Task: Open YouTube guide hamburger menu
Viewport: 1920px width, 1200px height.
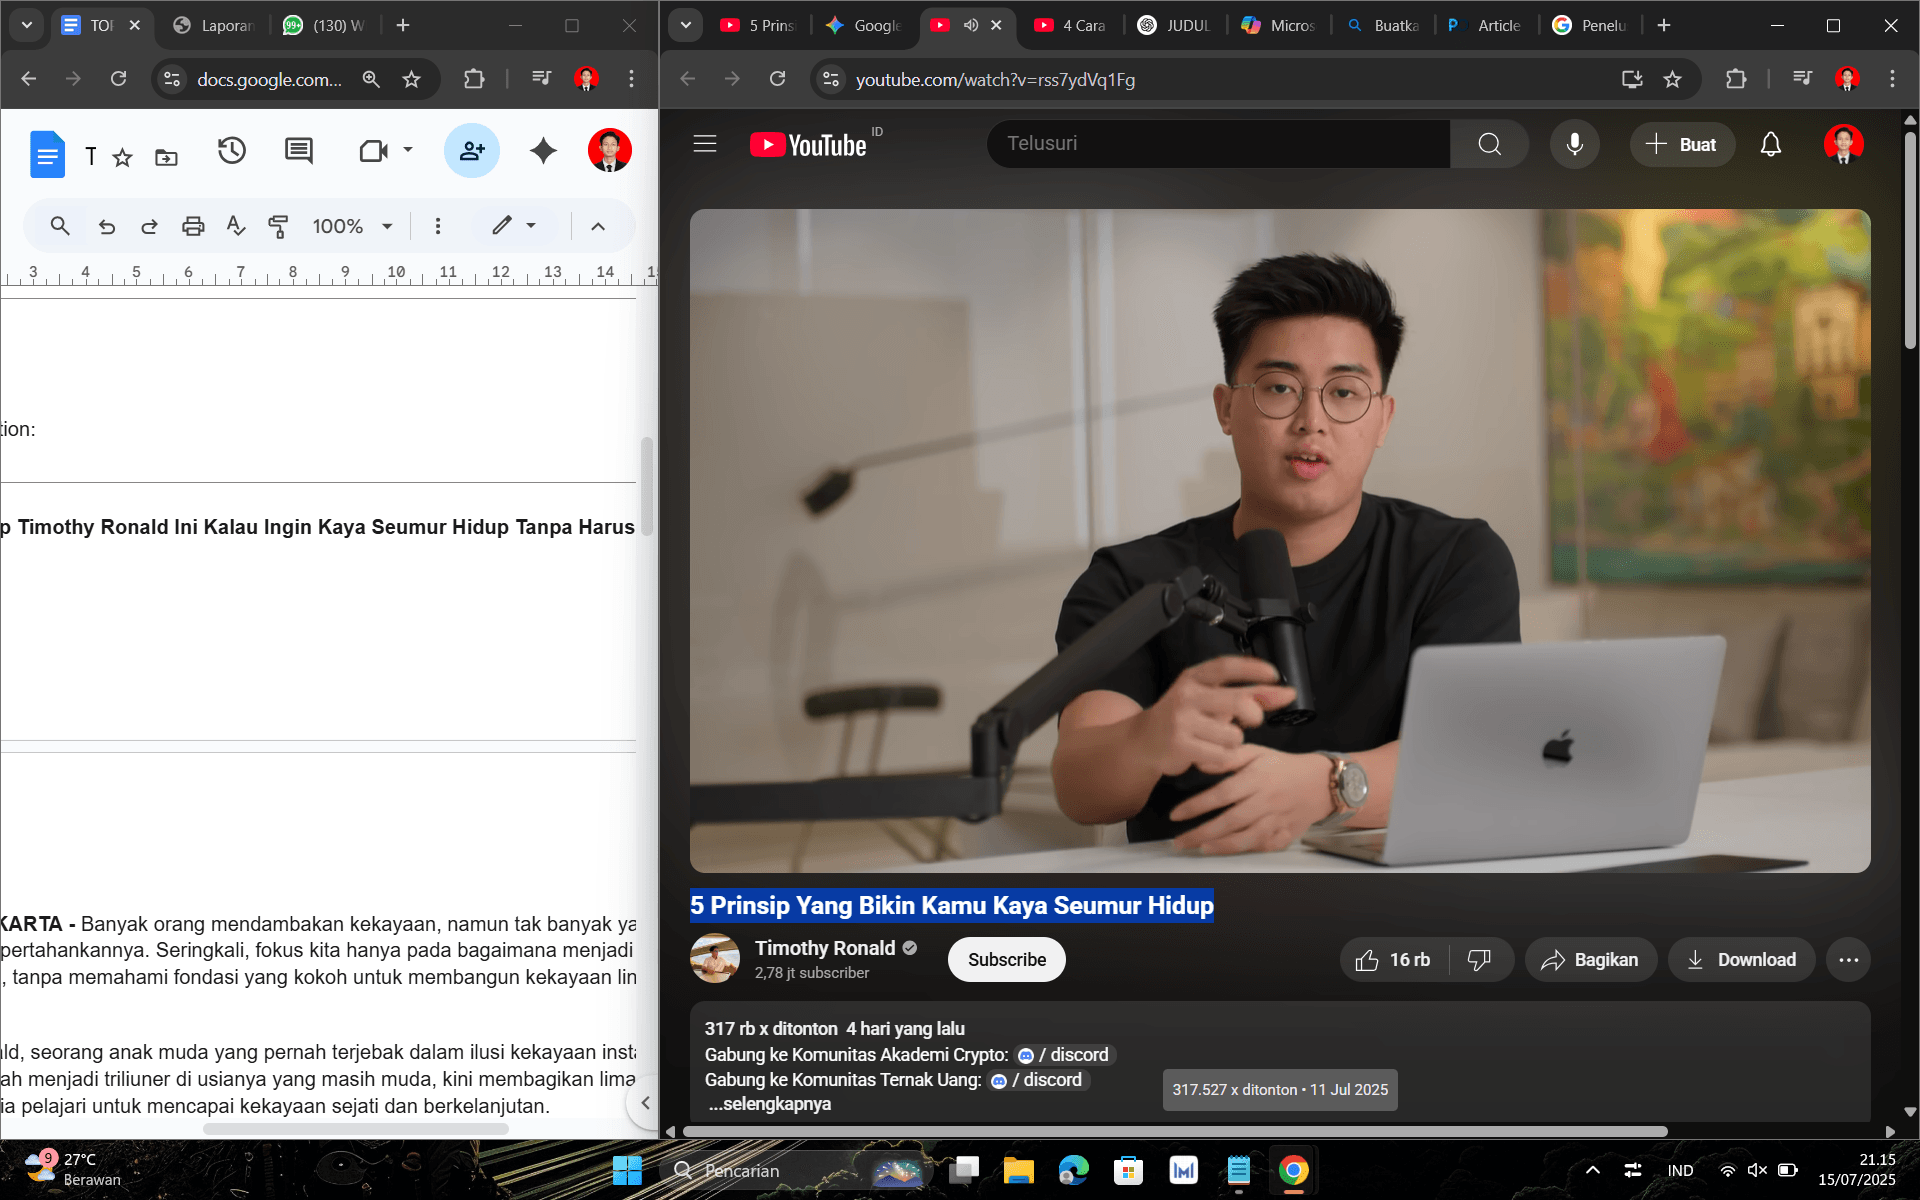Action: 705,144
